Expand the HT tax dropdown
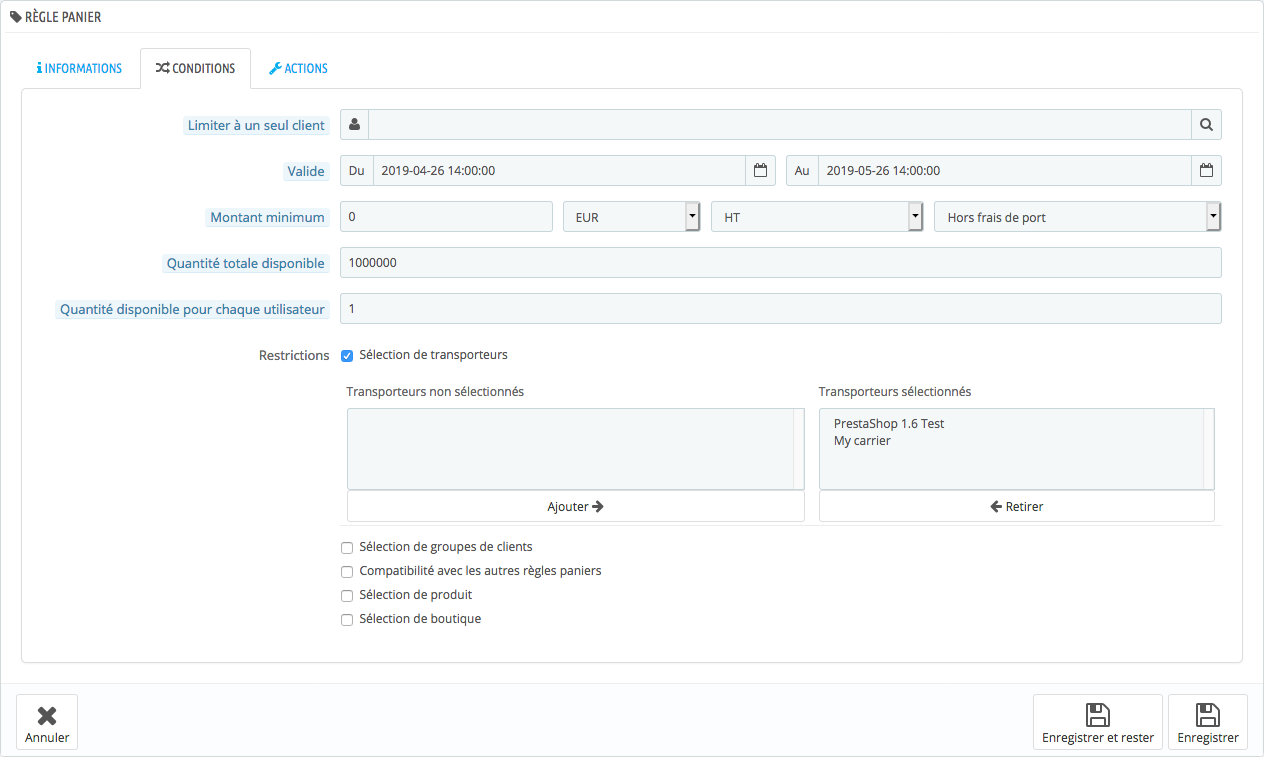The width and height of the screenshot is (1264, 757). tap(817, 217)
